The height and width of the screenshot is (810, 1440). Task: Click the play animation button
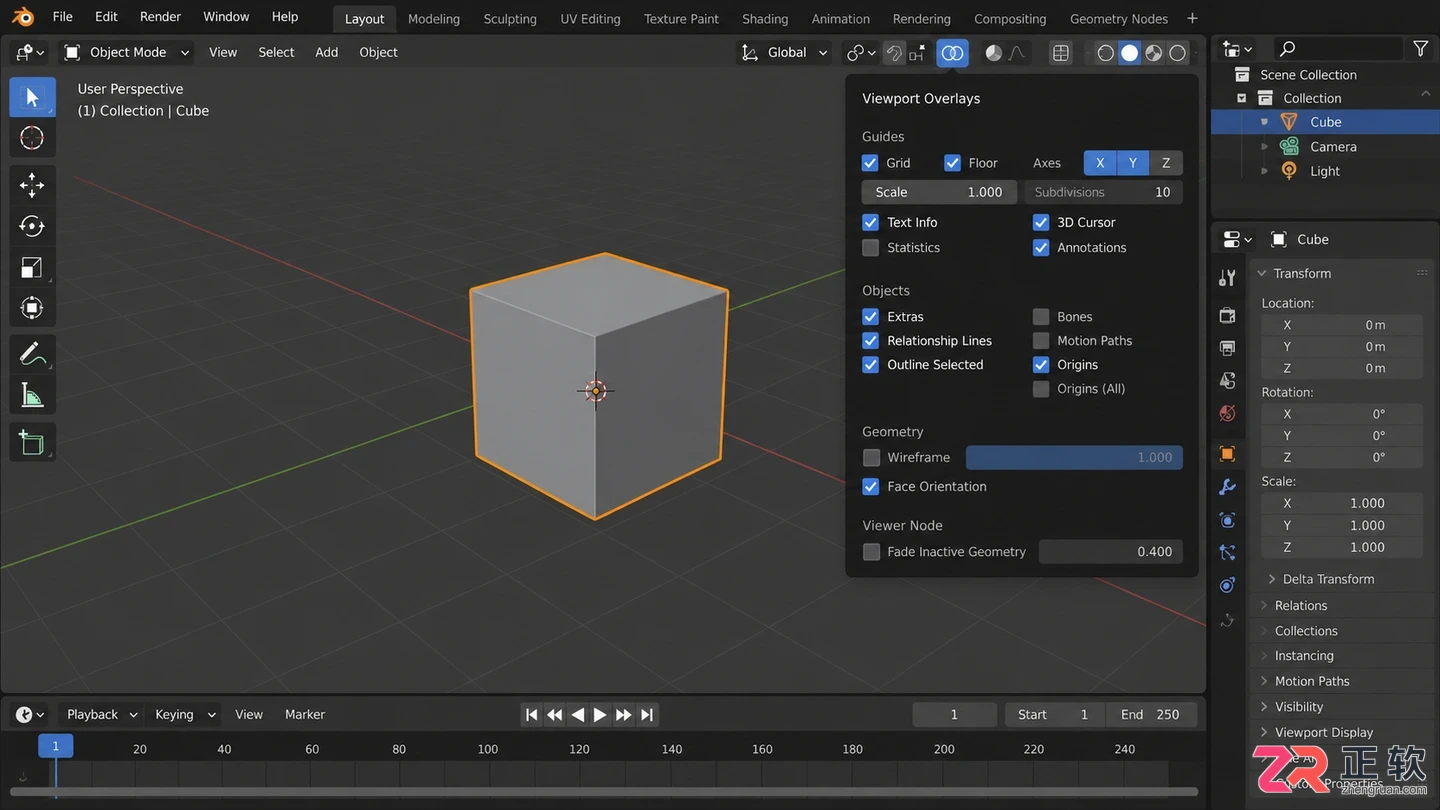pos(600,714)
